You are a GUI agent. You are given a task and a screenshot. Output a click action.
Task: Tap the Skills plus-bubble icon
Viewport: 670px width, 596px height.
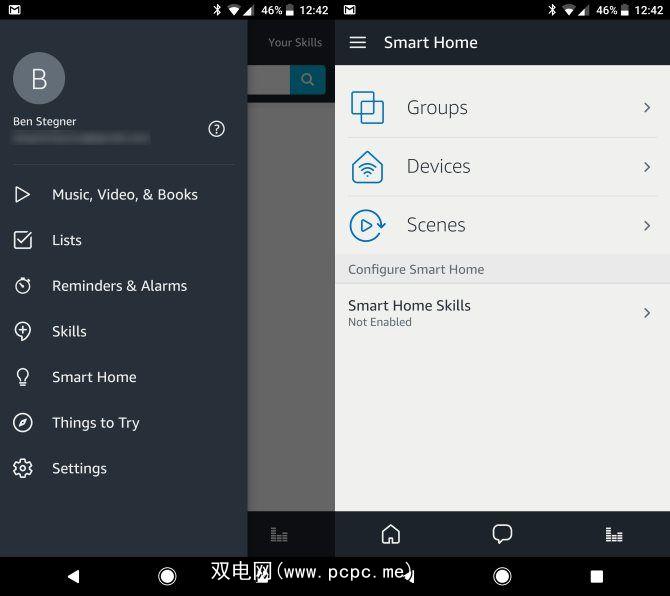23,331
